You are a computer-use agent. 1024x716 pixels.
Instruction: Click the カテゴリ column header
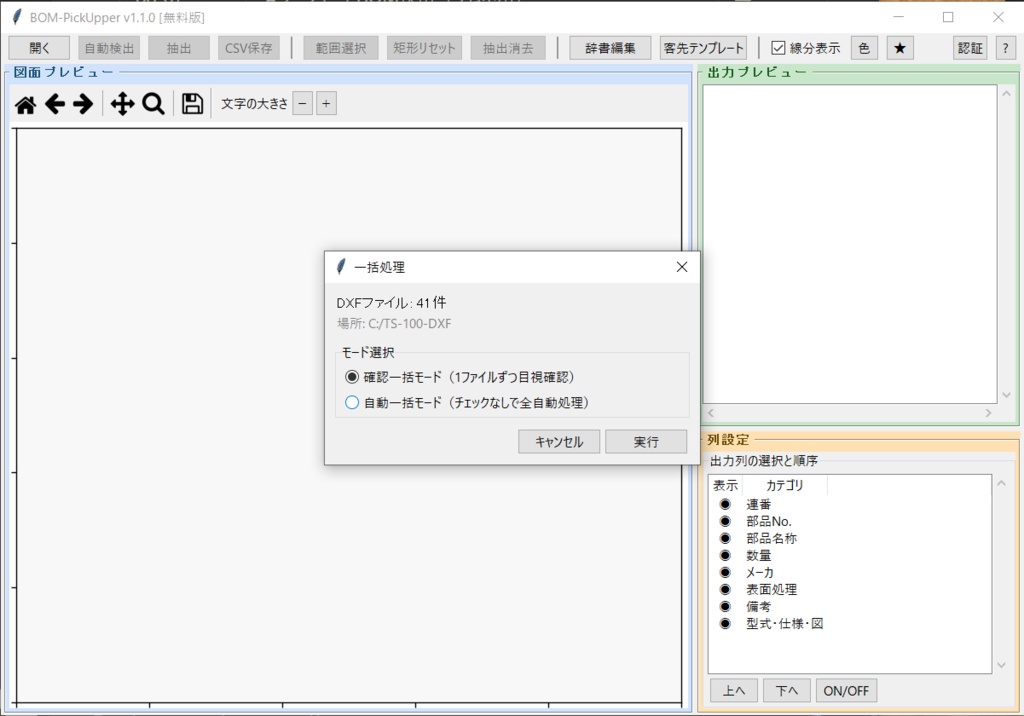click(784, 485)
